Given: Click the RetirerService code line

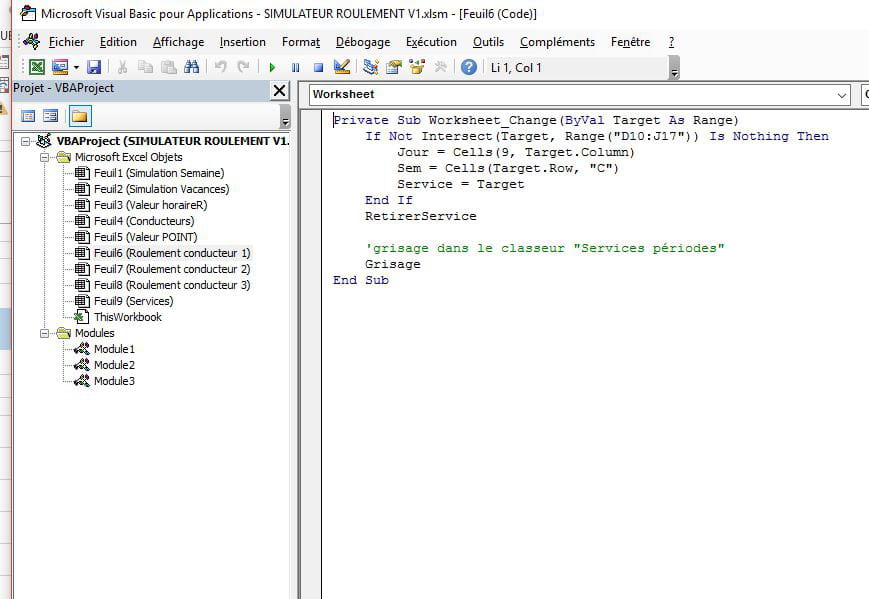Looking at the screenshot, I should coord(421,217).
